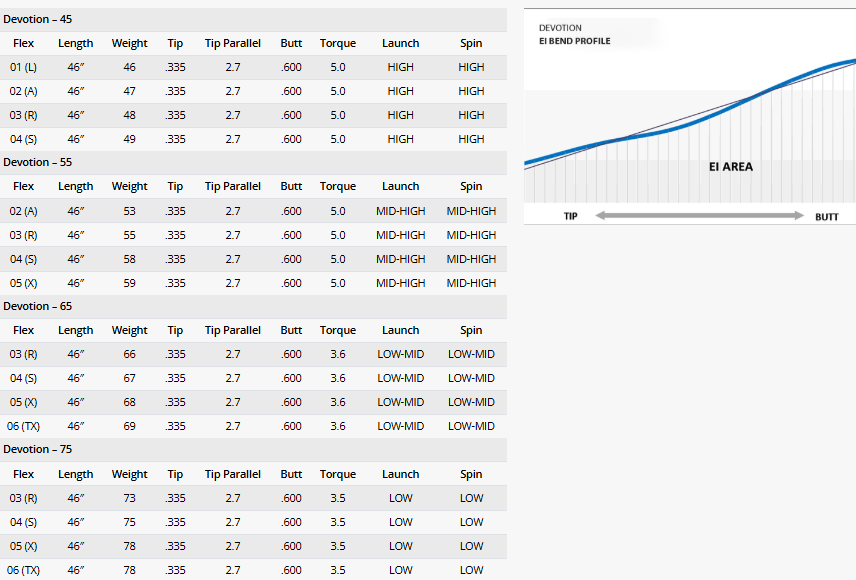
Task: Click tip .335 in the weight 55 row
Action: click(175, 235)
